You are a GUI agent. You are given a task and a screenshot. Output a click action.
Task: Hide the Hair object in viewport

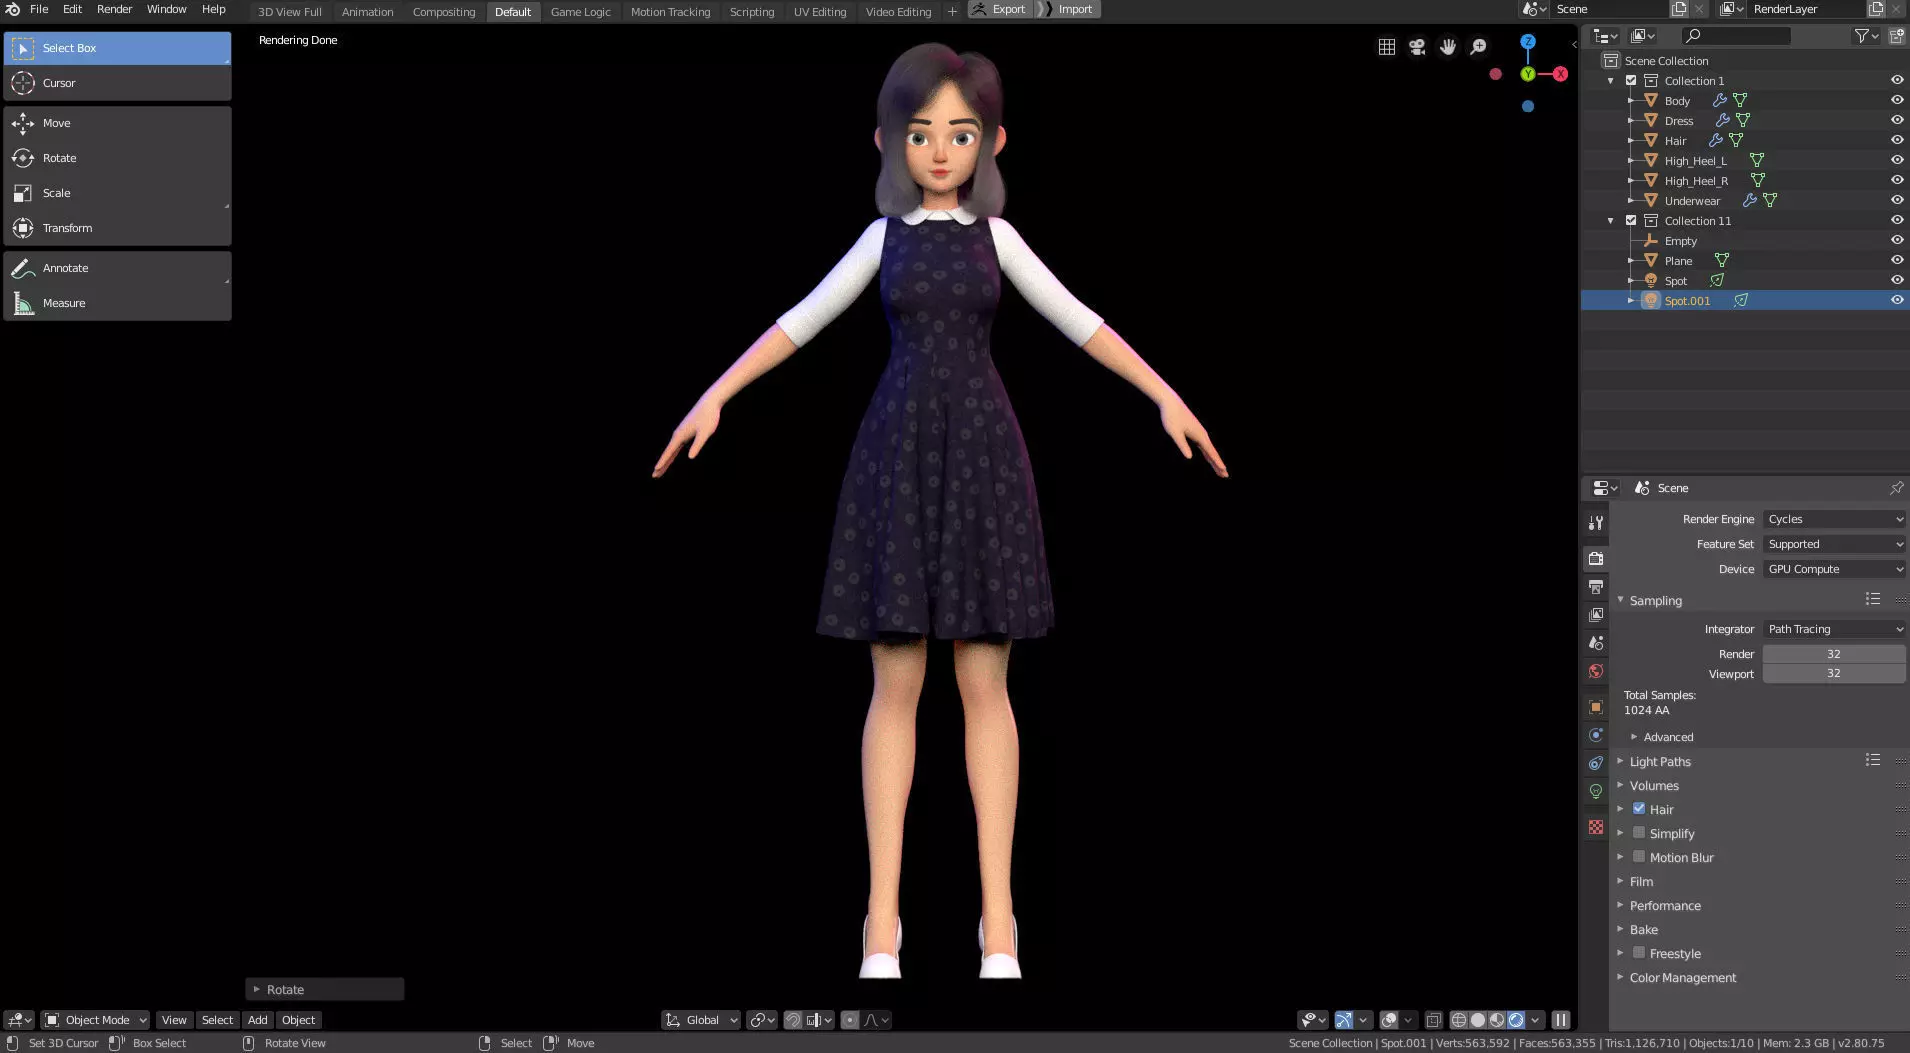[x=1896, y=140]
